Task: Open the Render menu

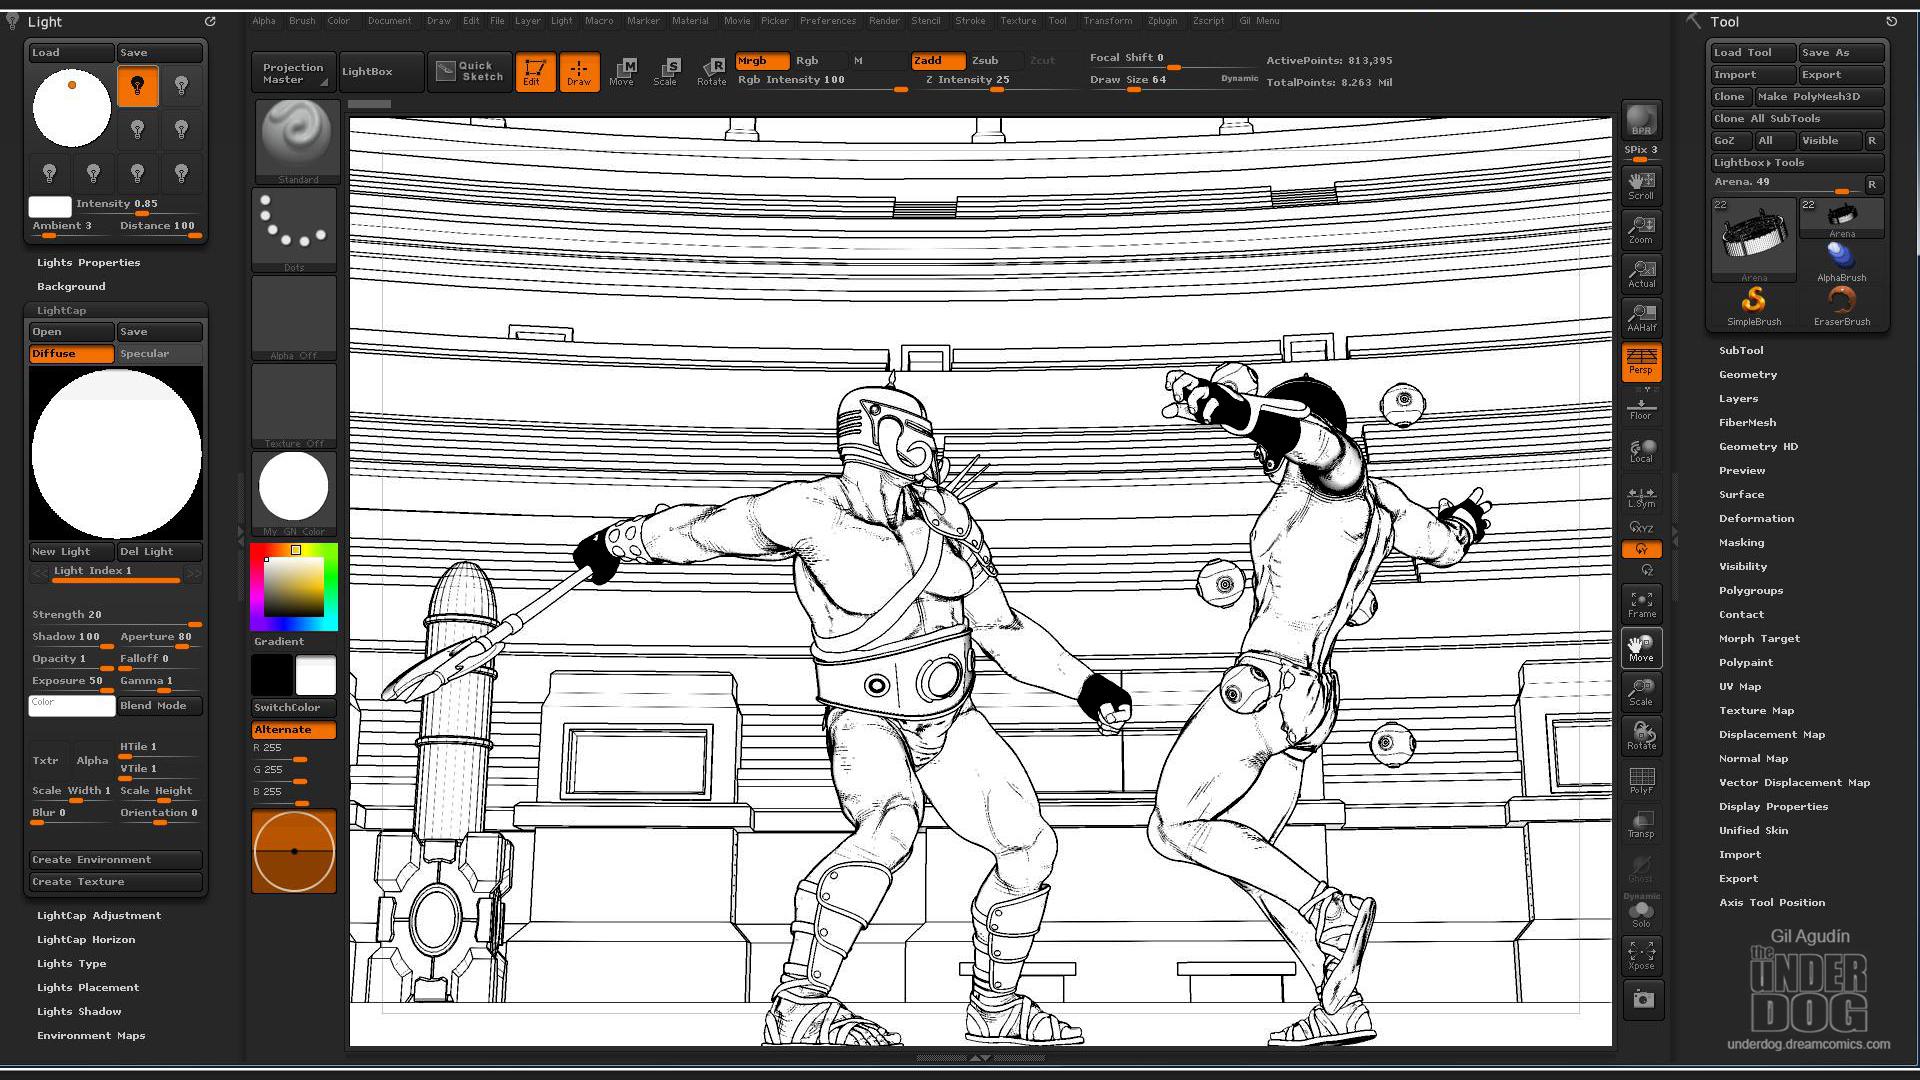Action: (x=884, y=21)
